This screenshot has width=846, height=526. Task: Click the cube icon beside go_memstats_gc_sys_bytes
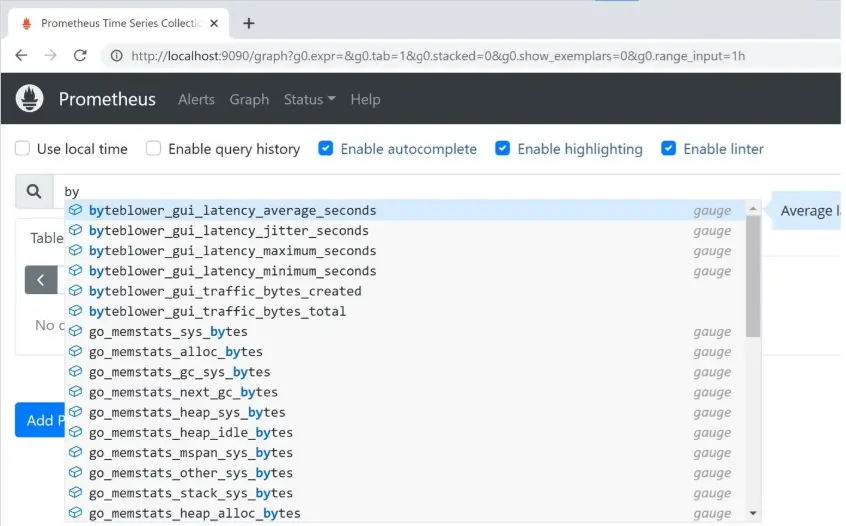point(76,371)
